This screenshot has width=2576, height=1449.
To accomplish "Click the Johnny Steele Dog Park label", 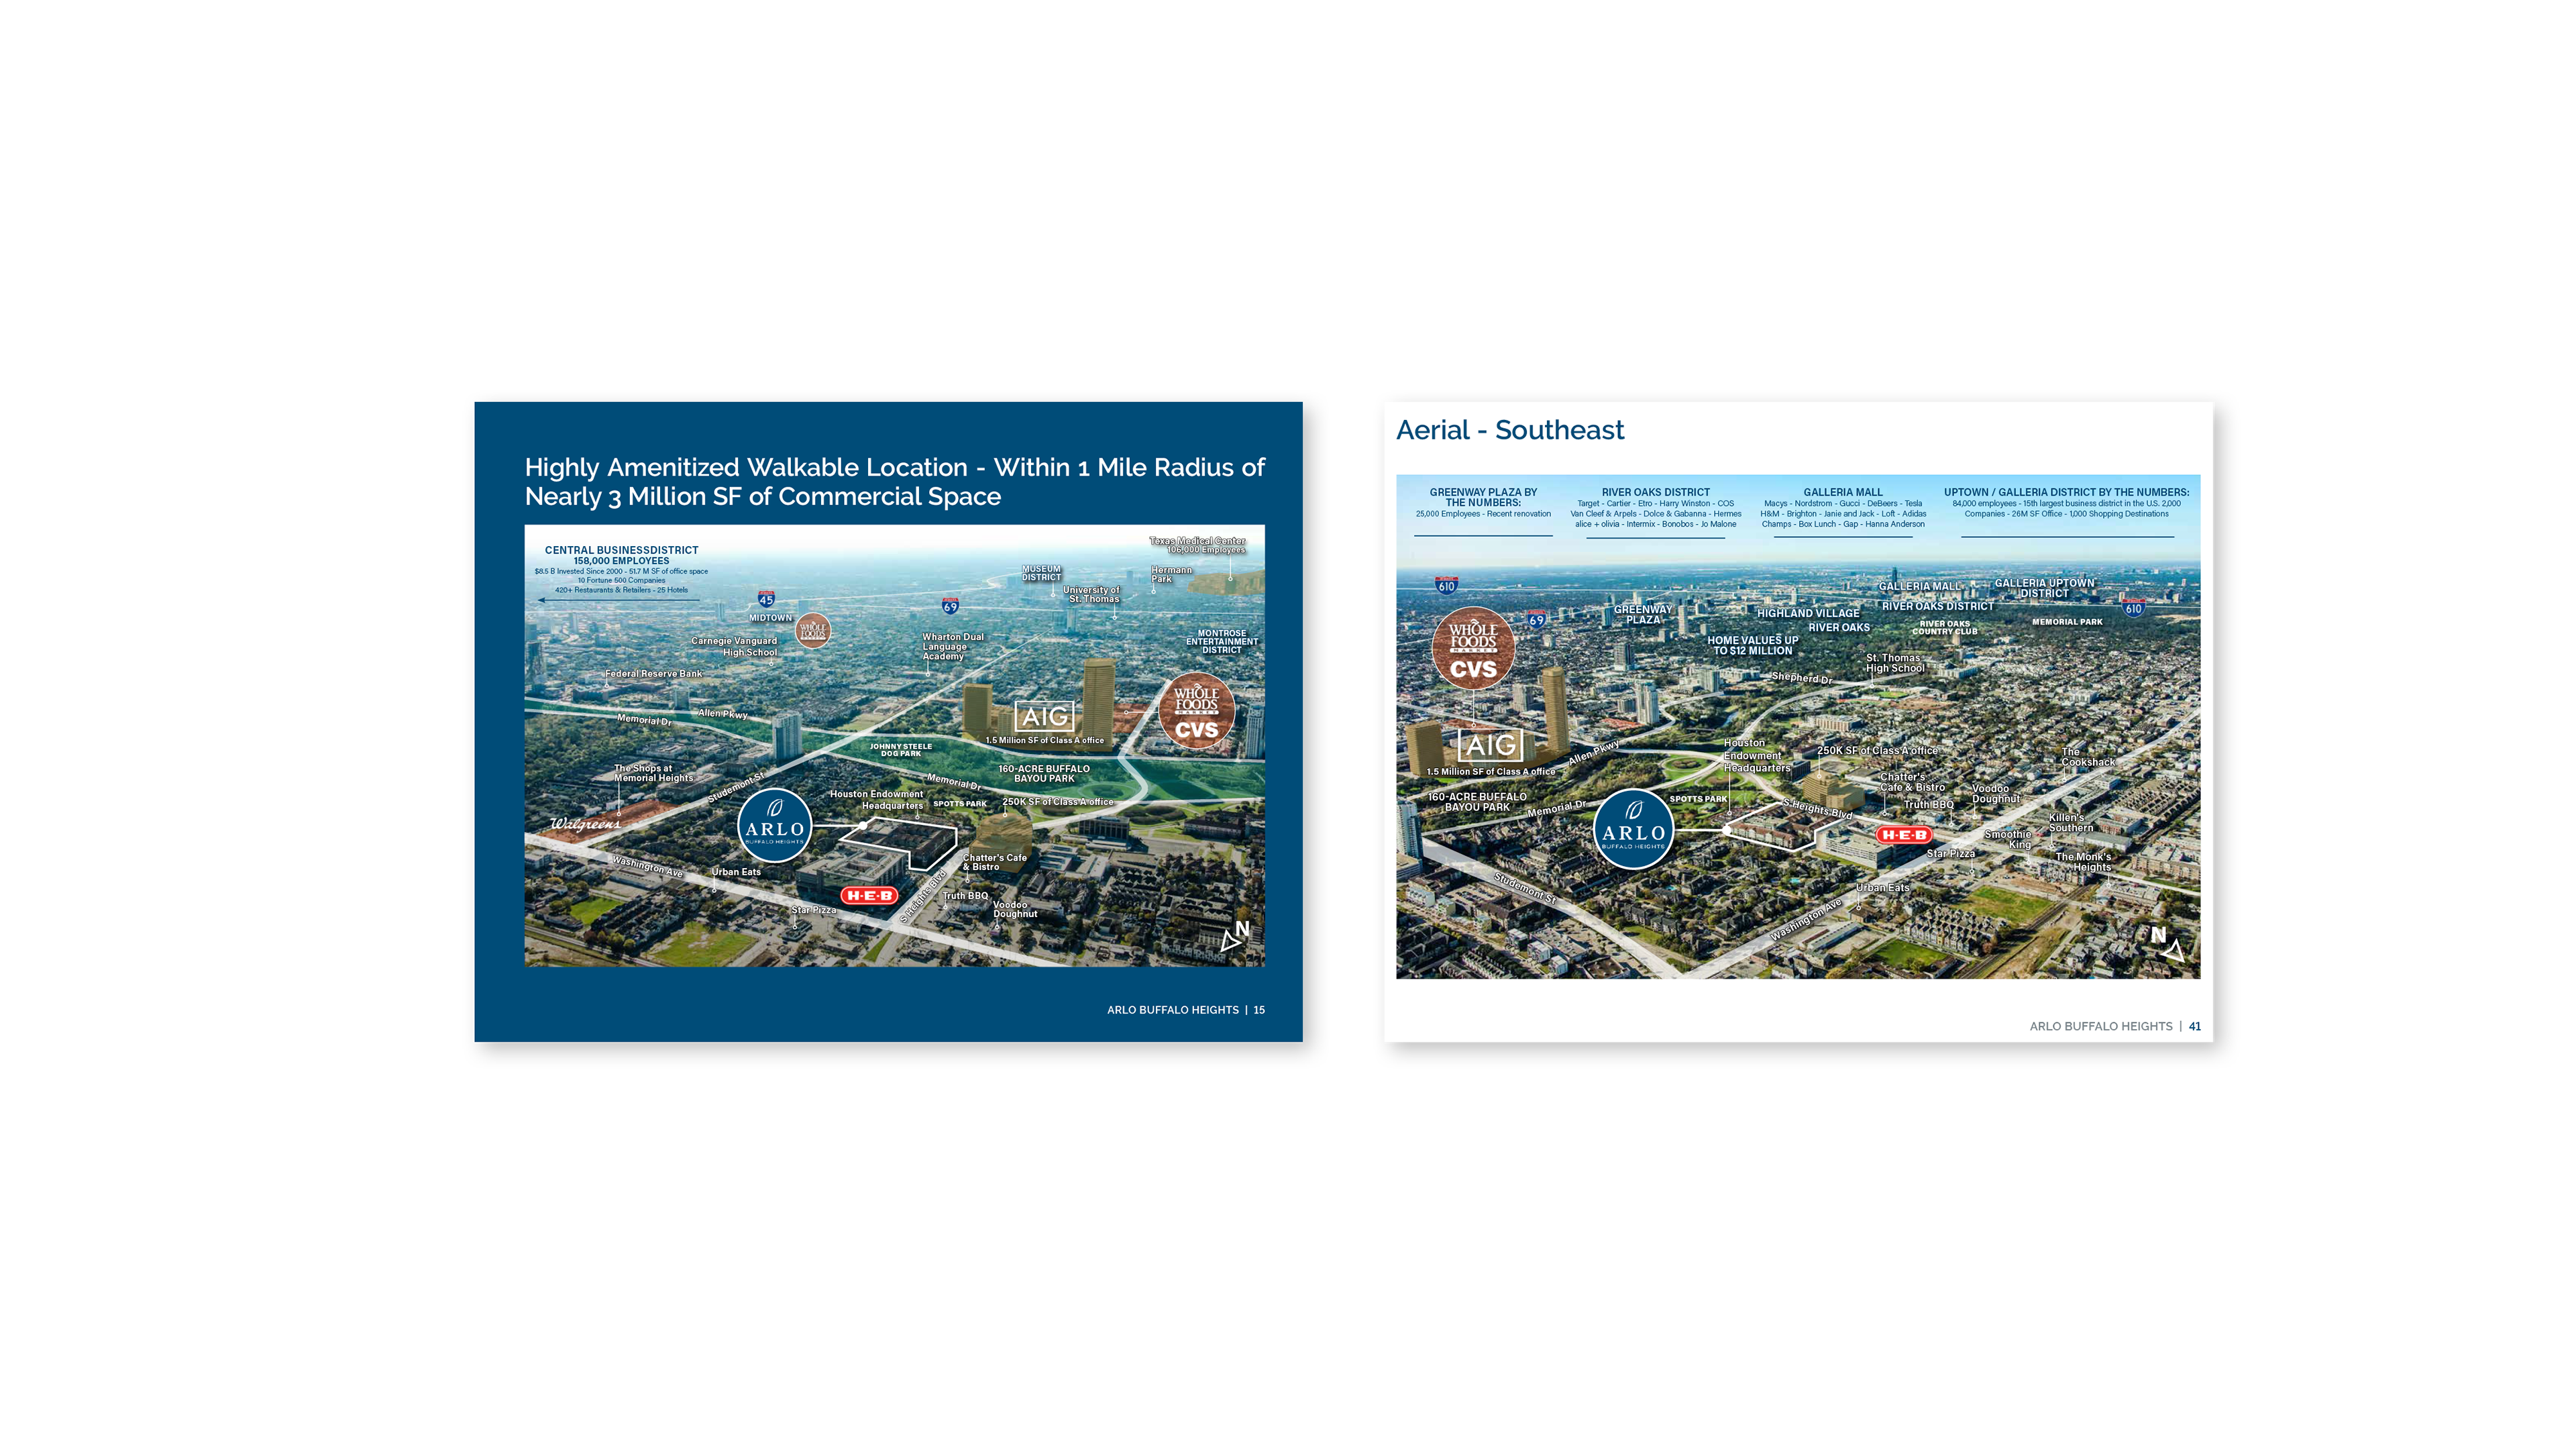I will click(x=900, y=749).
